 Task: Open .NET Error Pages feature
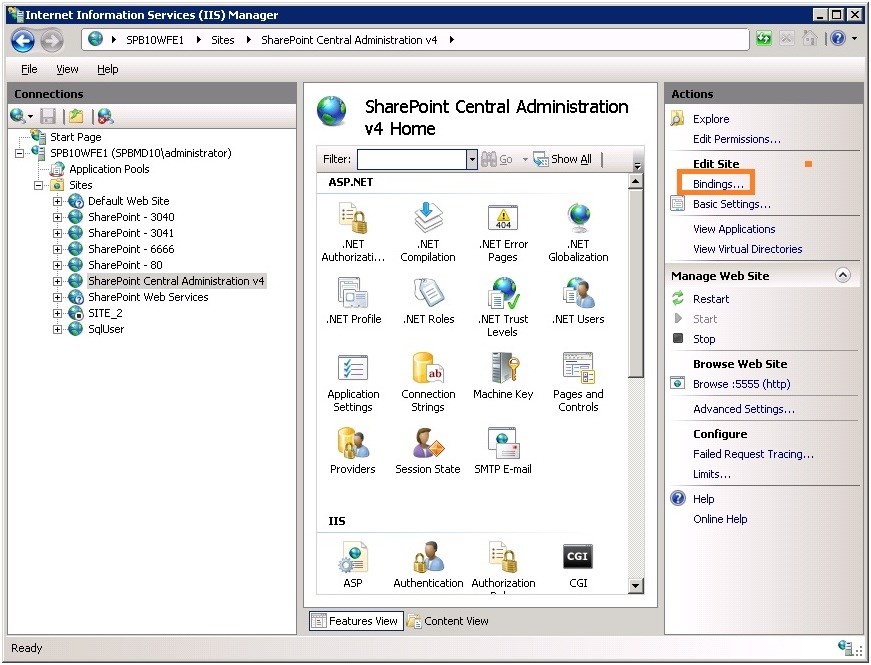[503, 232]
